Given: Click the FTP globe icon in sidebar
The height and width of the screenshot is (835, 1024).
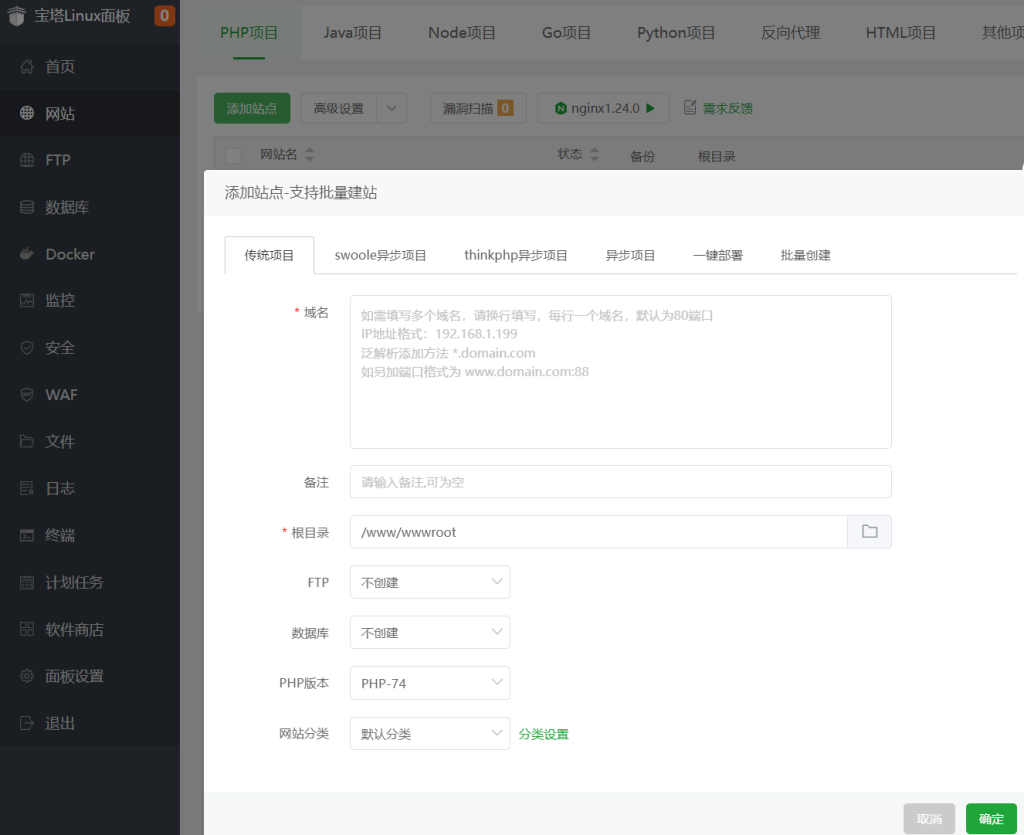Looking at the screenshot, I should (x=27, y=160).
